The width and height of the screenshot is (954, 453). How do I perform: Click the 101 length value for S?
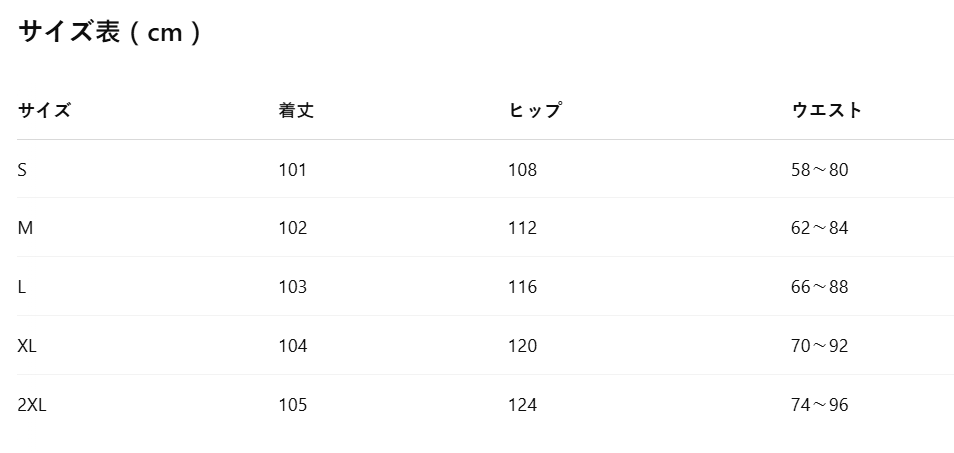293,170
